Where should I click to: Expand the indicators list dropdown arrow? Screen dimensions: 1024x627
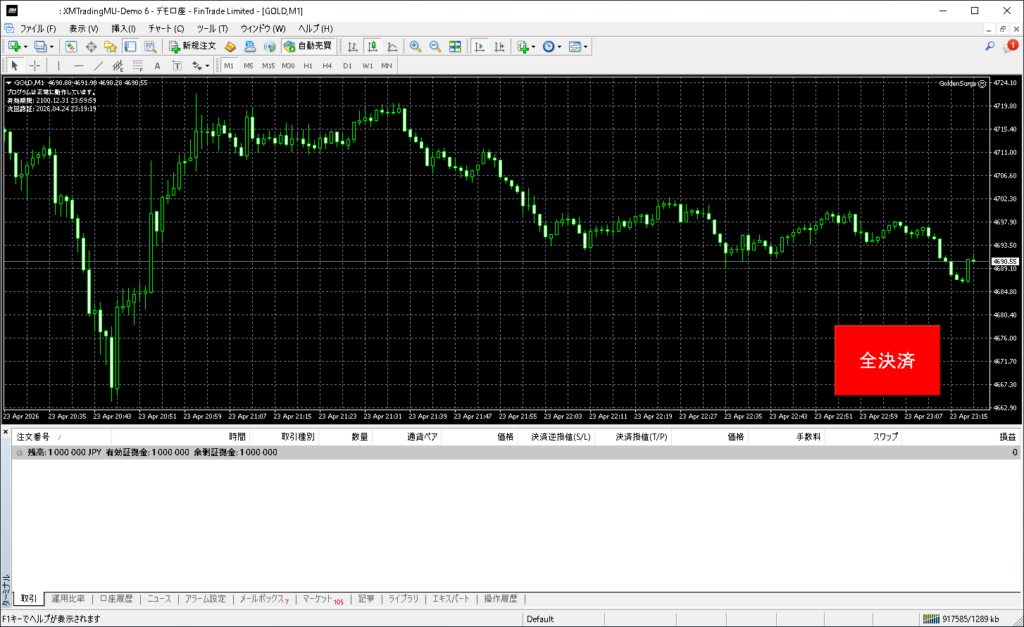pyautogui.click(x=534, y=47)
